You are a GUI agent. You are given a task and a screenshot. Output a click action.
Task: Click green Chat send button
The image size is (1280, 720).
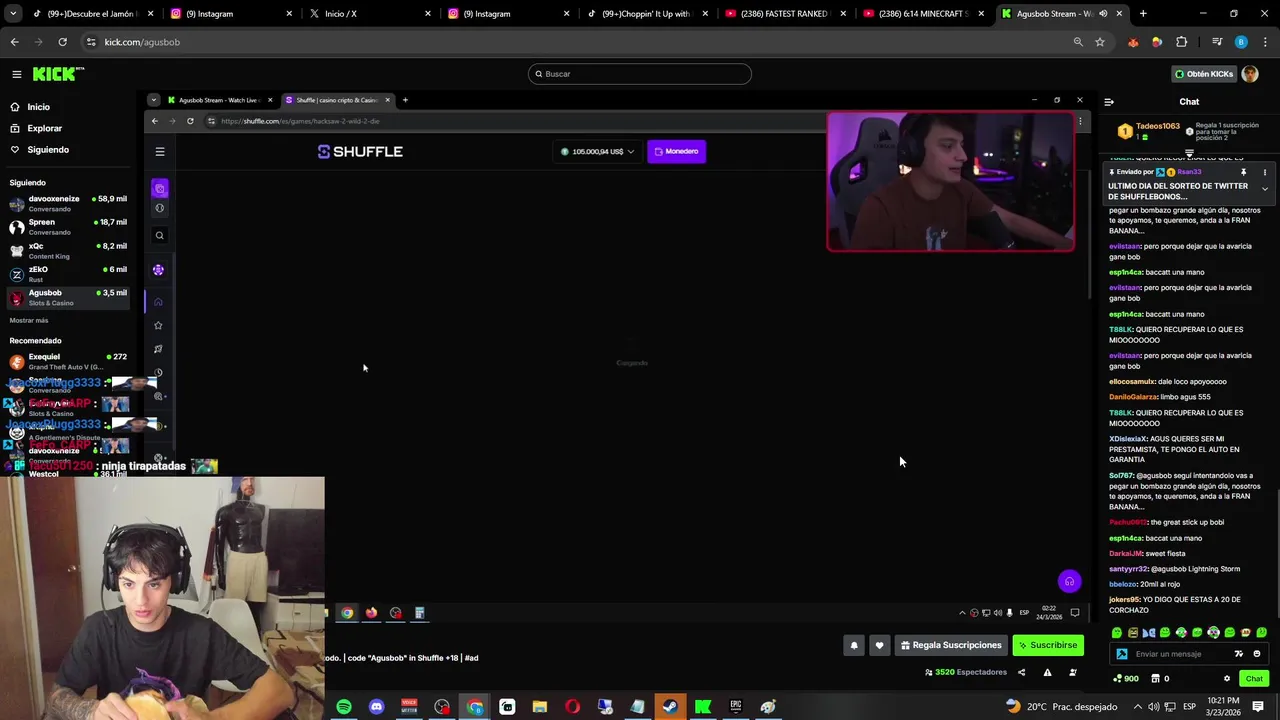coord(1254,679)
